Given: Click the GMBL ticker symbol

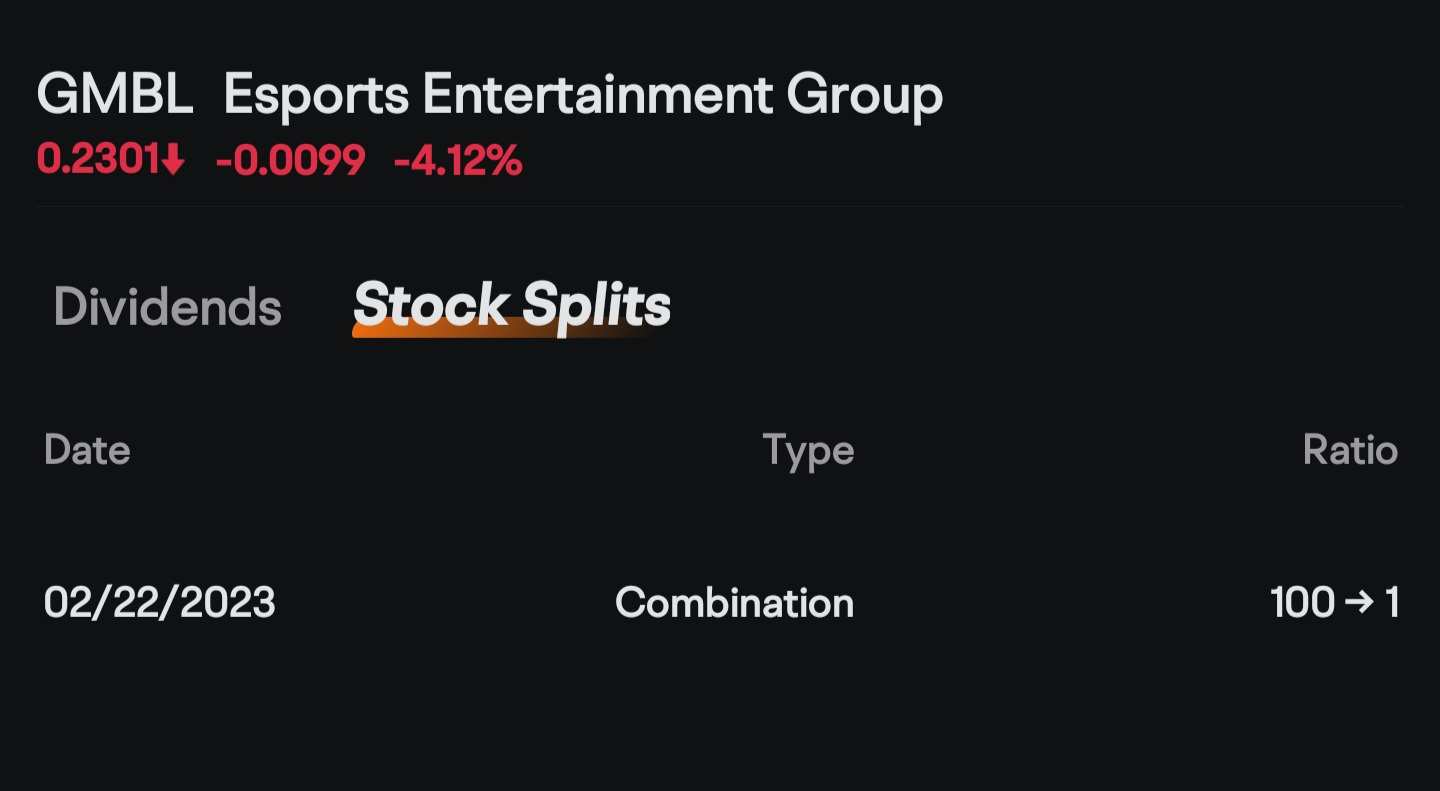Looking at the screenshot, I should [x=115, y=96].
